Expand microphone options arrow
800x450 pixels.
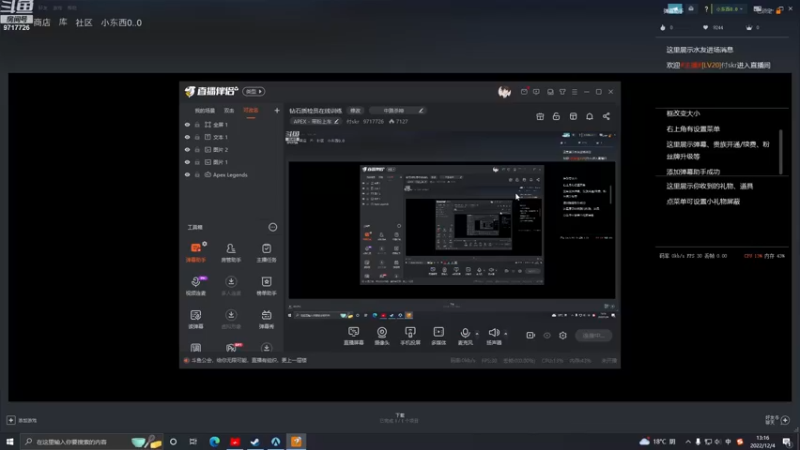tap(477, 334)
